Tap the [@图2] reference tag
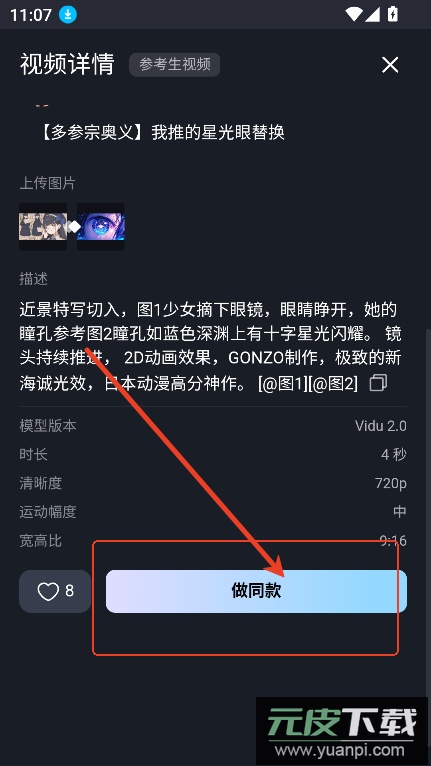This screenshot has height=766, width=431. [333, 383]
